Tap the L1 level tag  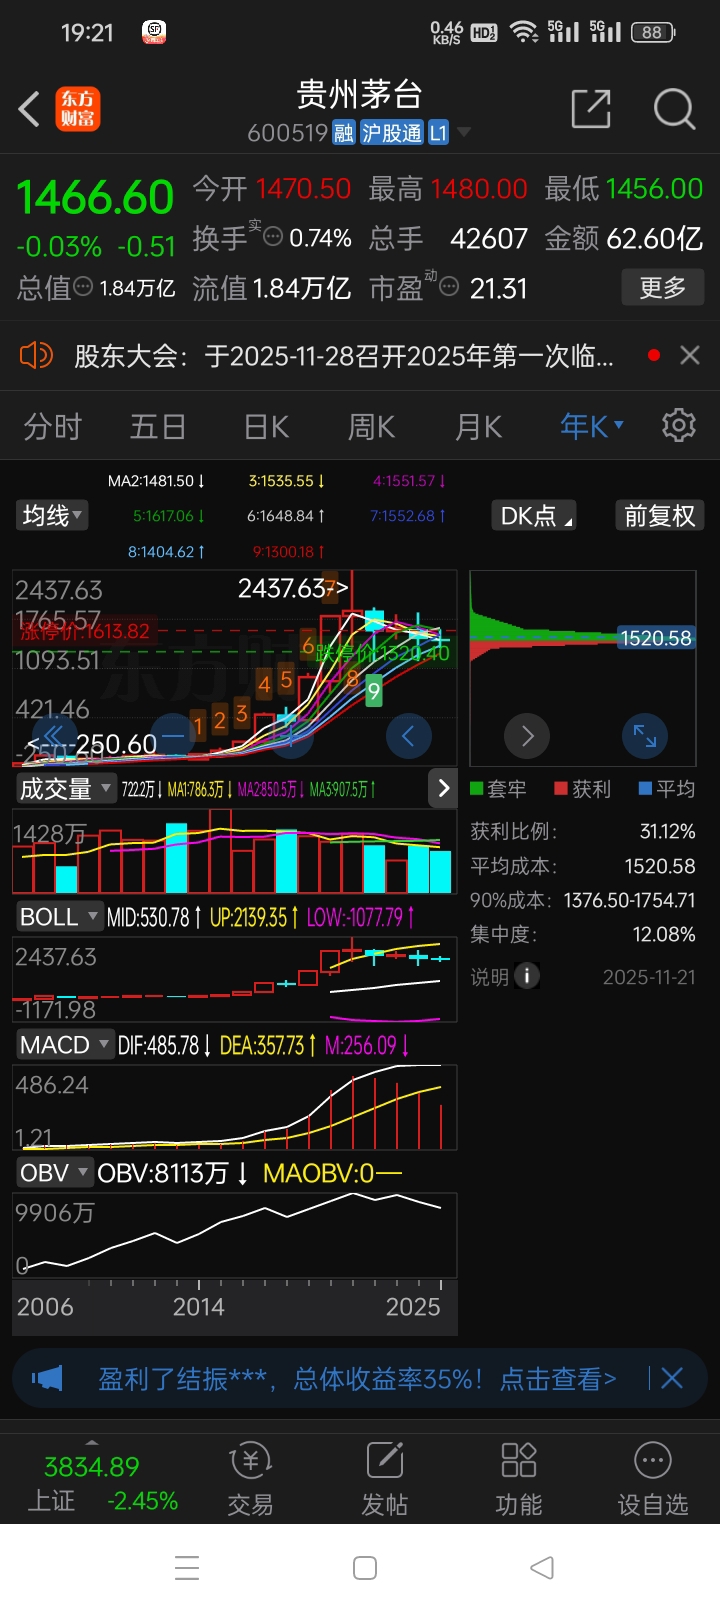pos(438,132)
